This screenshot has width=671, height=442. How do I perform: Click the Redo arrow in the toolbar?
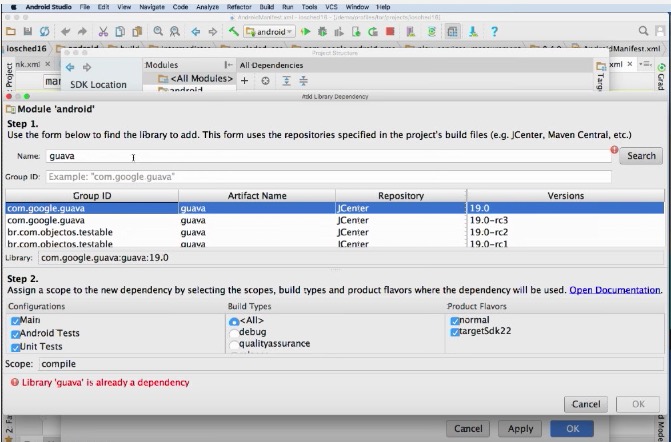coord(82,32)
